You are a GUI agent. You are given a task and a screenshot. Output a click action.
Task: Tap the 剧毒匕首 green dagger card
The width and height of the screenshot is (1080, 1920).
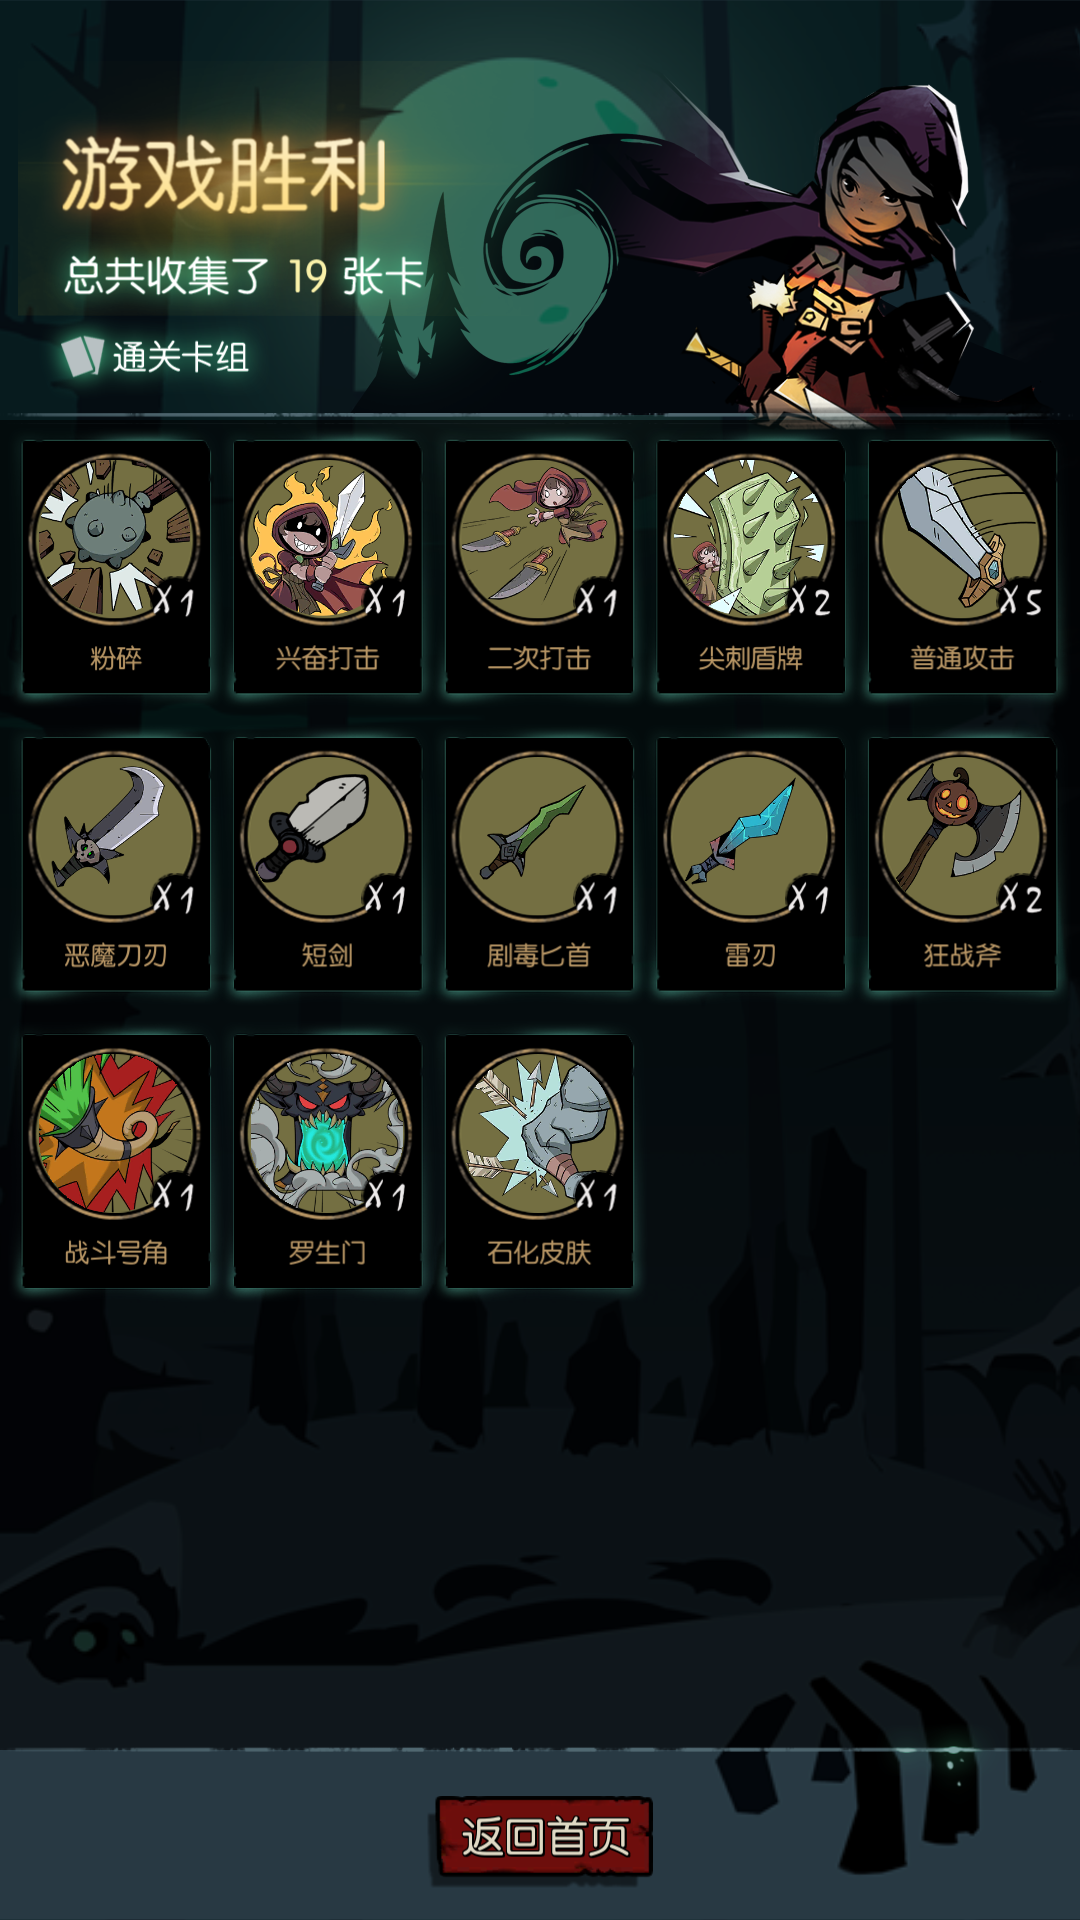point(539,863)
